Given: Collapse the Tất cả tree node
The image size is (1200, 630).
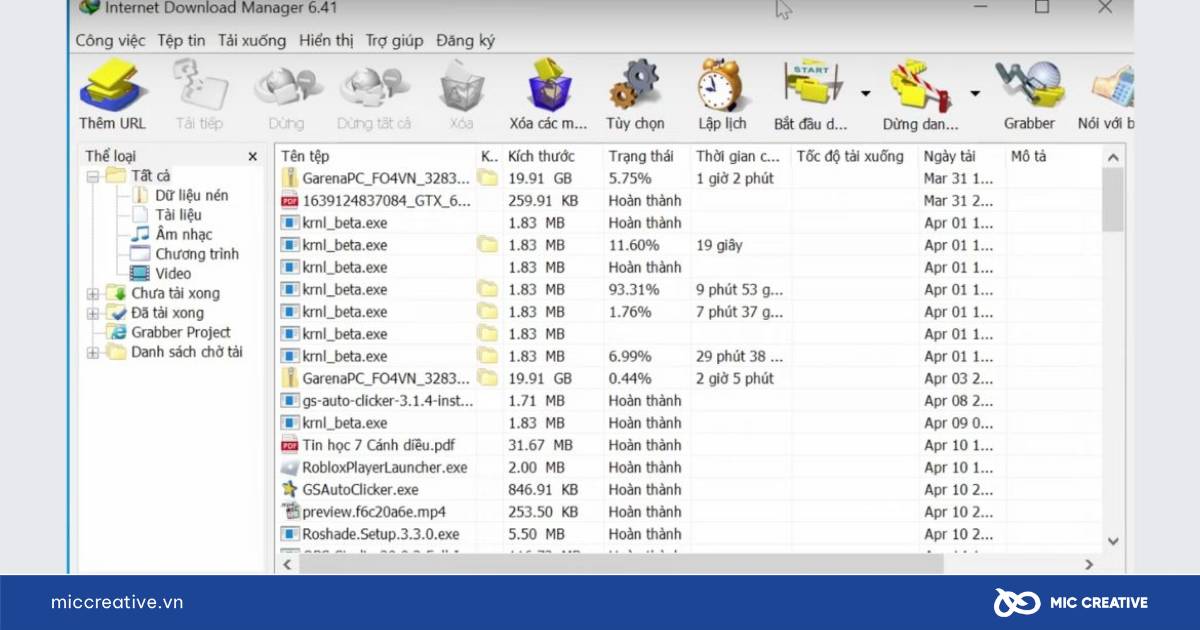Looking at the screenshot, I should [93, 176].
